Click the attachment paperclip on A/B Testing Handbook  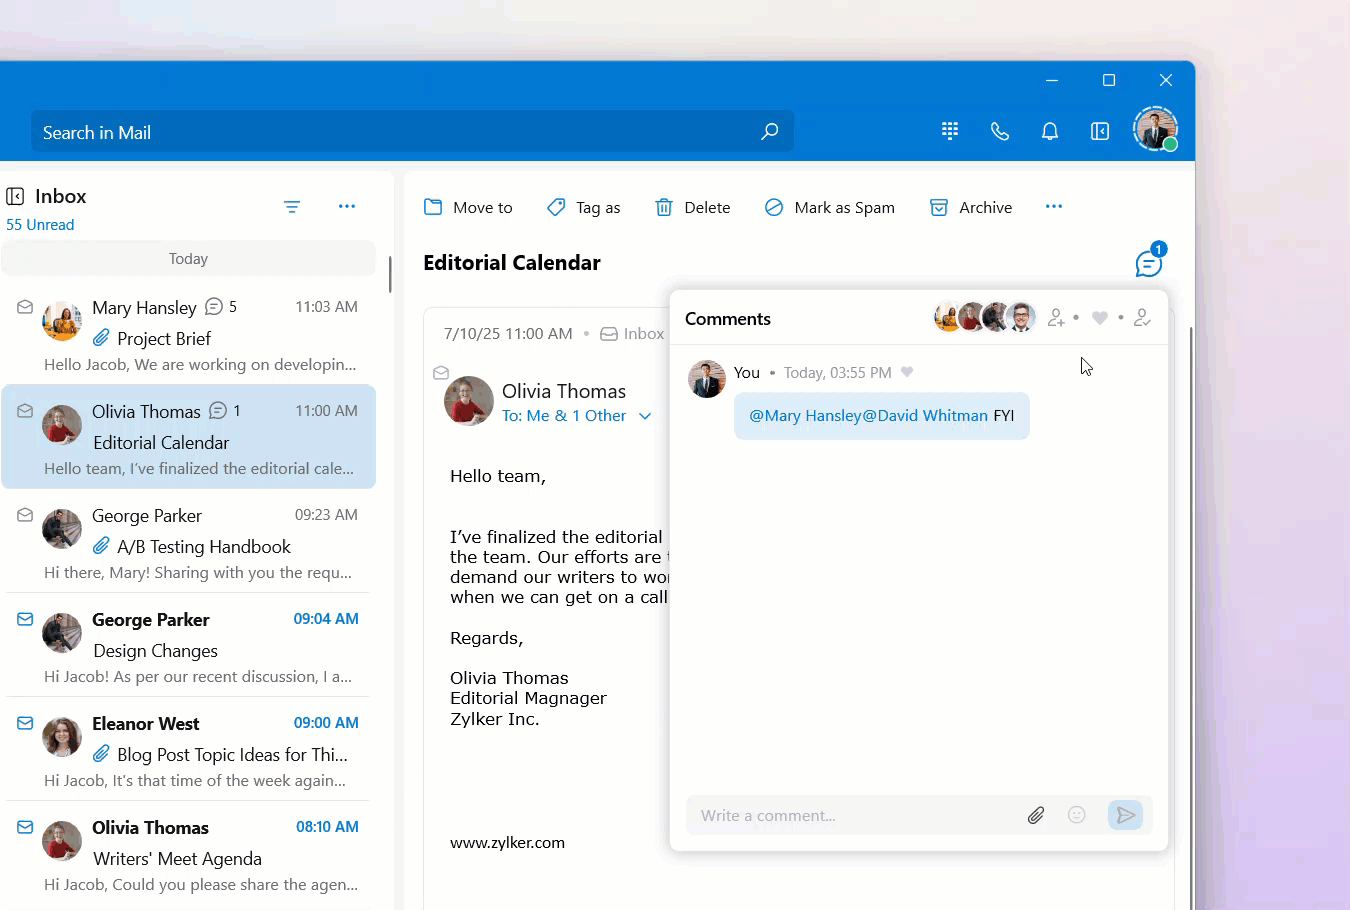pos(101,546)
